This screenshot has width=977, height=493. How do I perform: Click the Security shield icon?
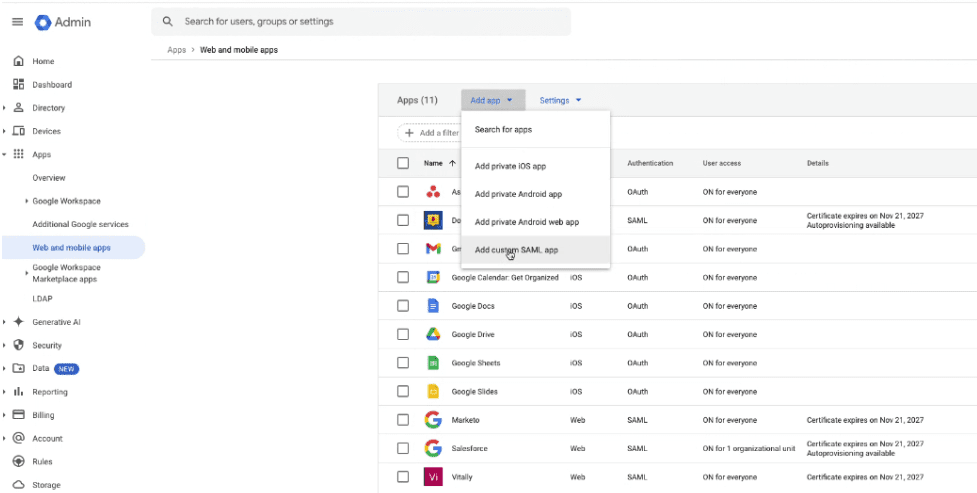pos(19,345)
